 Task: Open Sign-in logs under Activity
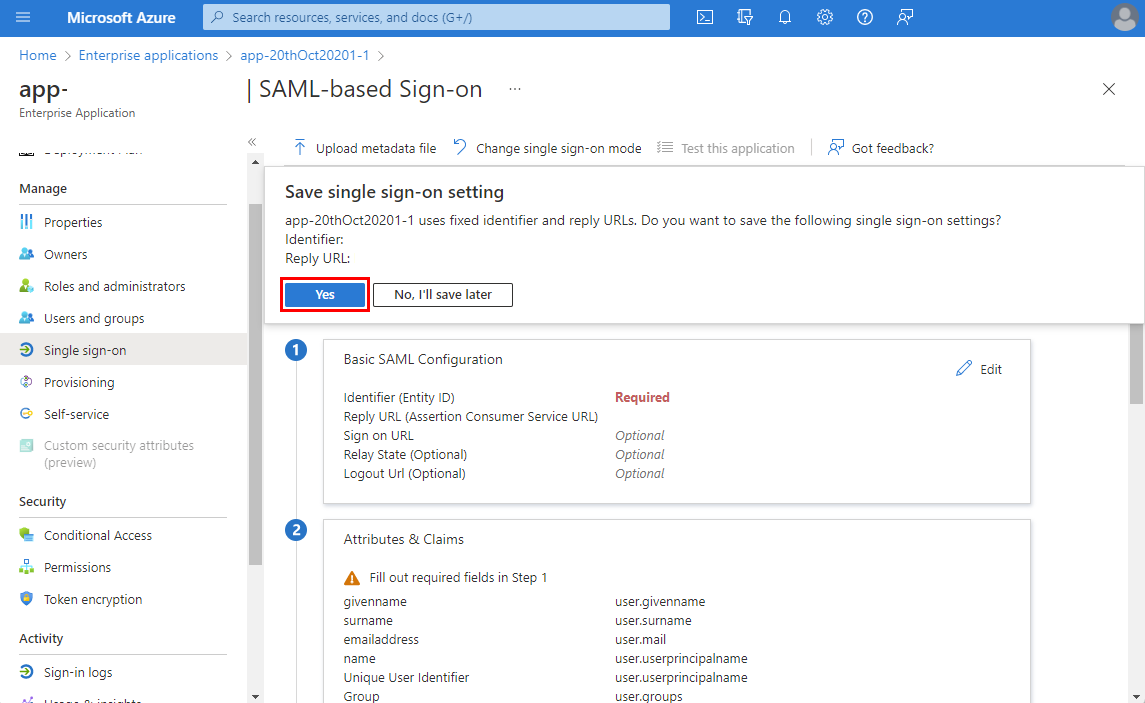(78, 672)
